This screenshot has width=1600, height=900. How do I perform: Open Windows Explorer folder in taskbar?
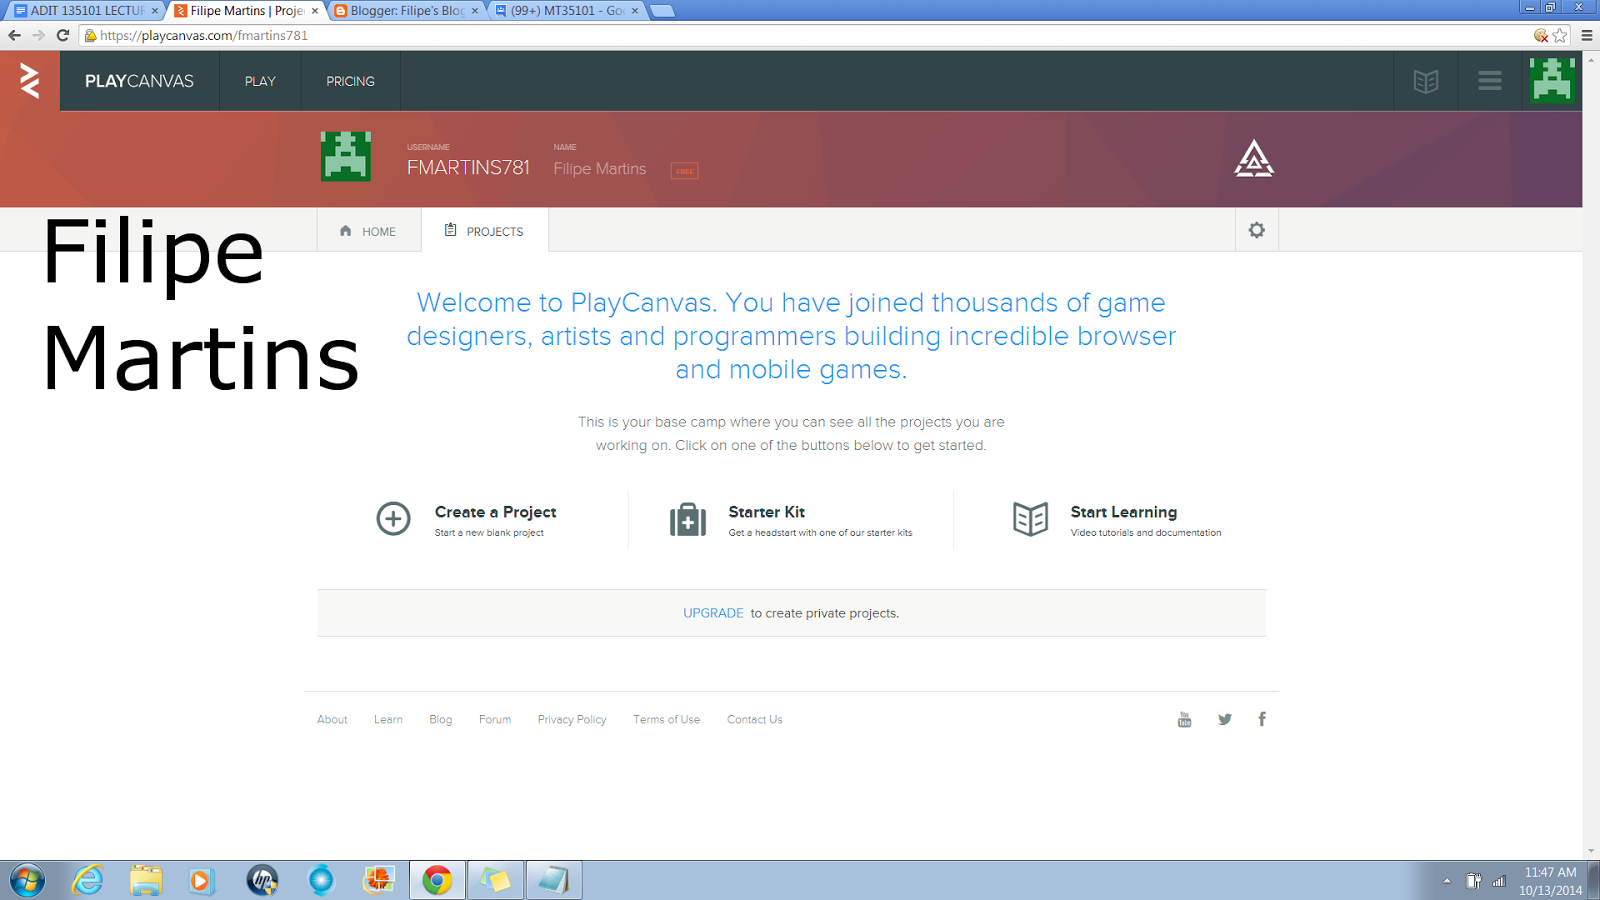146,880
